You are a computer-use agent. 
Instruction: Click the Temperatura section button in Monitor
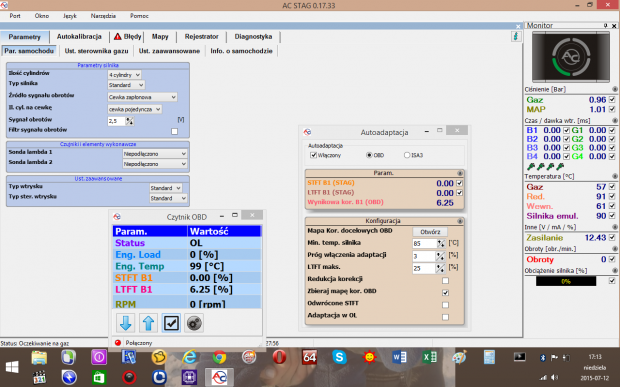click(x=615, y=176)
